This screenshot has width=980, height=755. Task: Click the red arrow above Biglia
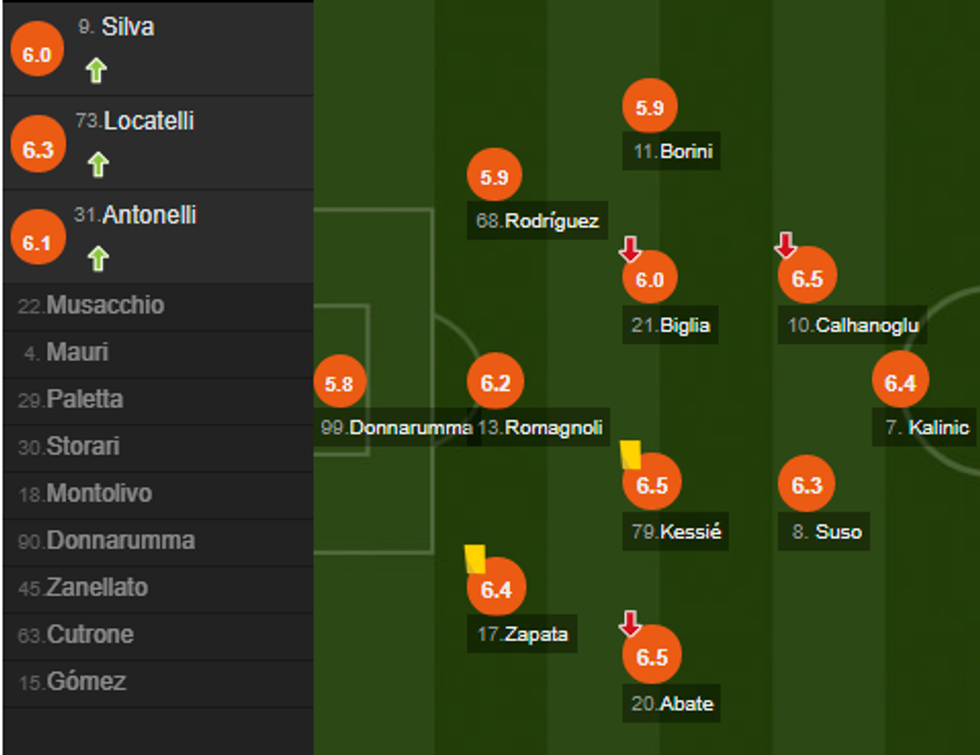coord(631,243)
